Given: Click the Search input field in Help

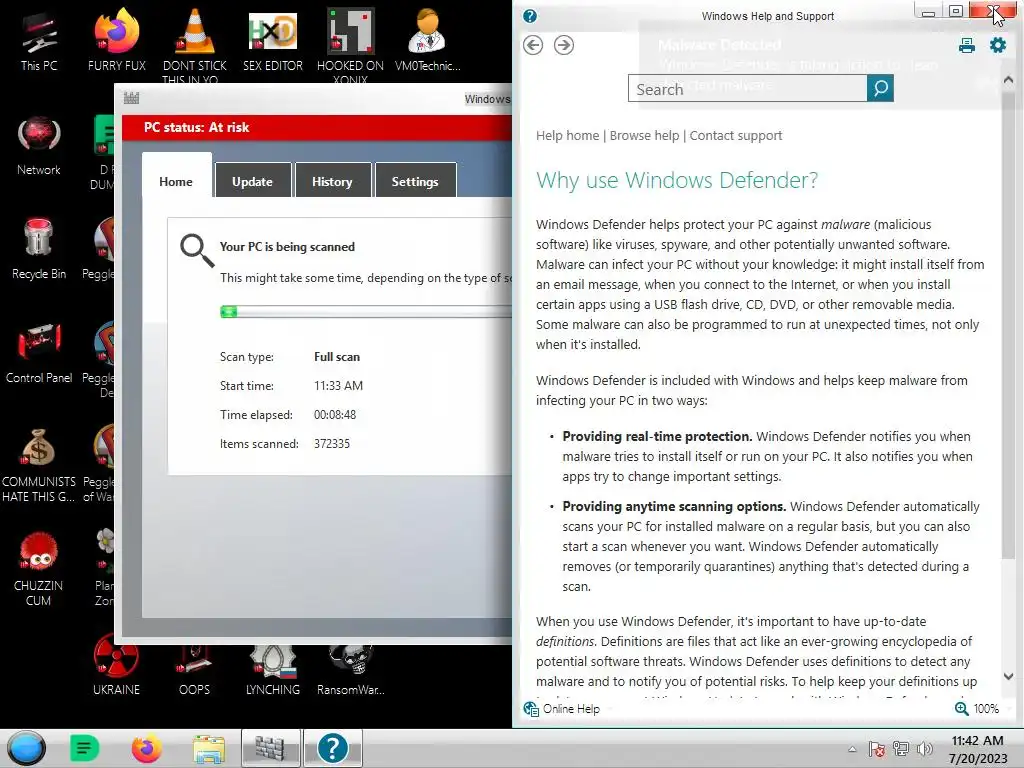Looking at the screenshot, I should 748,88.
